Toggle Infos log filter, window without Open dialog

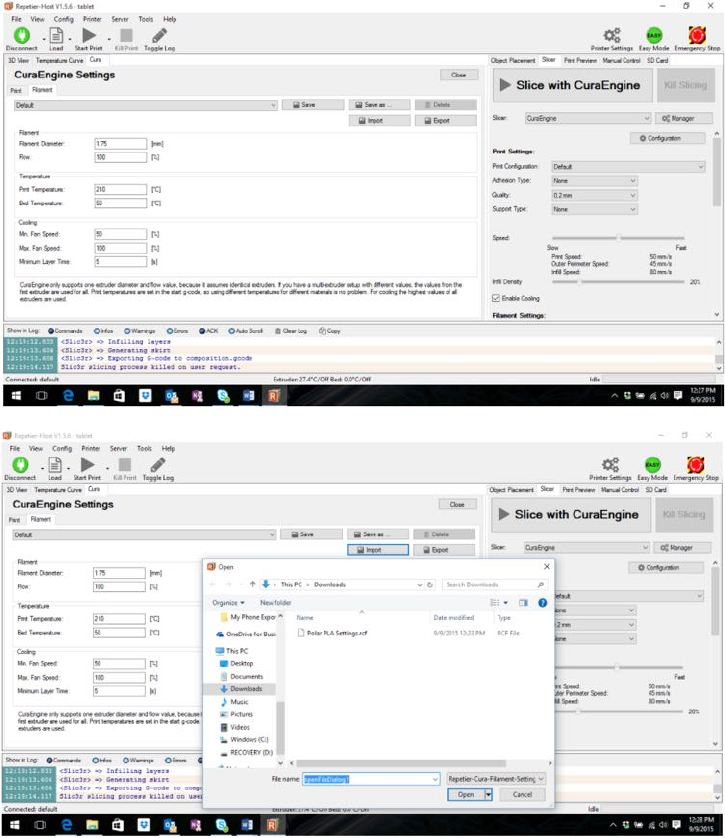[x=104, y=331]
